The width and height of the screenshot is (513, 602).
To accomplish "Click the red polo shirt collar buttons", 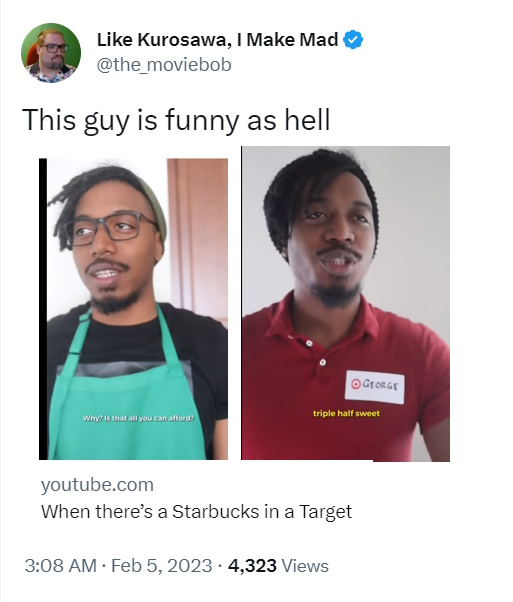I will point(316,352).
